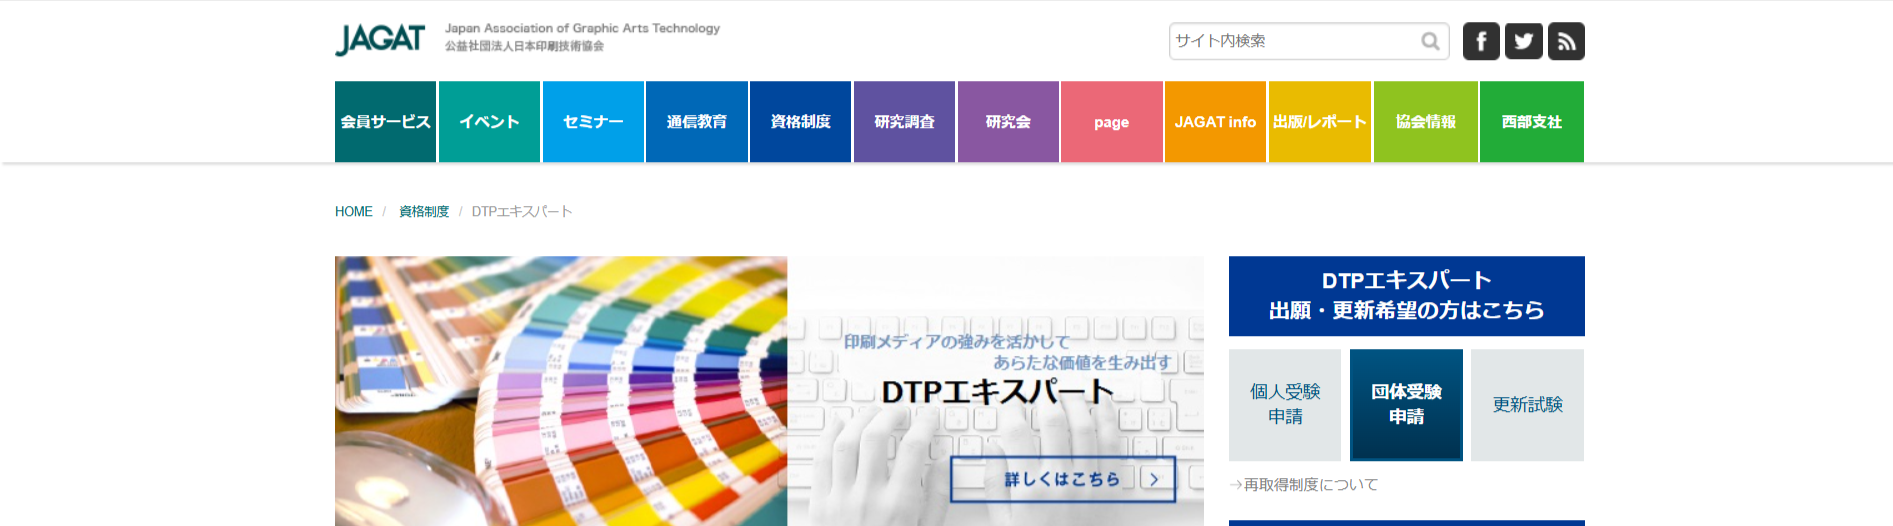Open the 出版/レポート menu
The height and width of the screenshot is (526, 1893).
tap(1320, 122)
